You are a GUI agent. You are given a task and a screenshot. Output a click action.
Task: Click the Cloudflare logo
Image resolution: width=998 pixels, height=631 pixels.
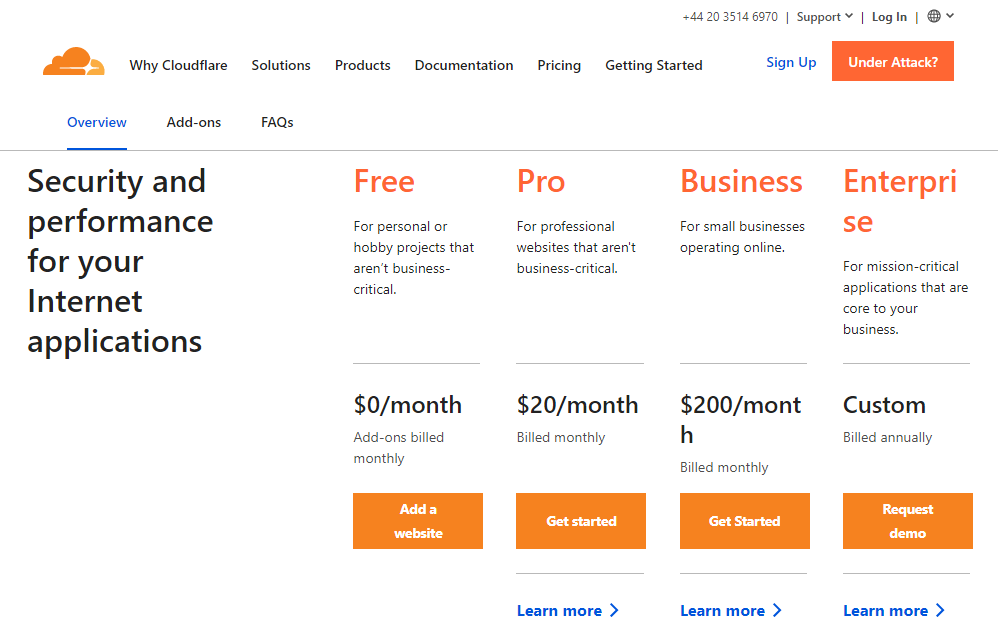click(x=73, y=63)
